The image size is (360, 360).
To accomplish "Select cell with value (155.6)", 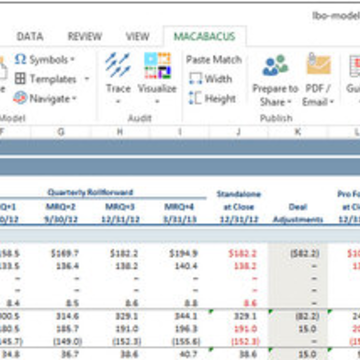I will [186, 341].
